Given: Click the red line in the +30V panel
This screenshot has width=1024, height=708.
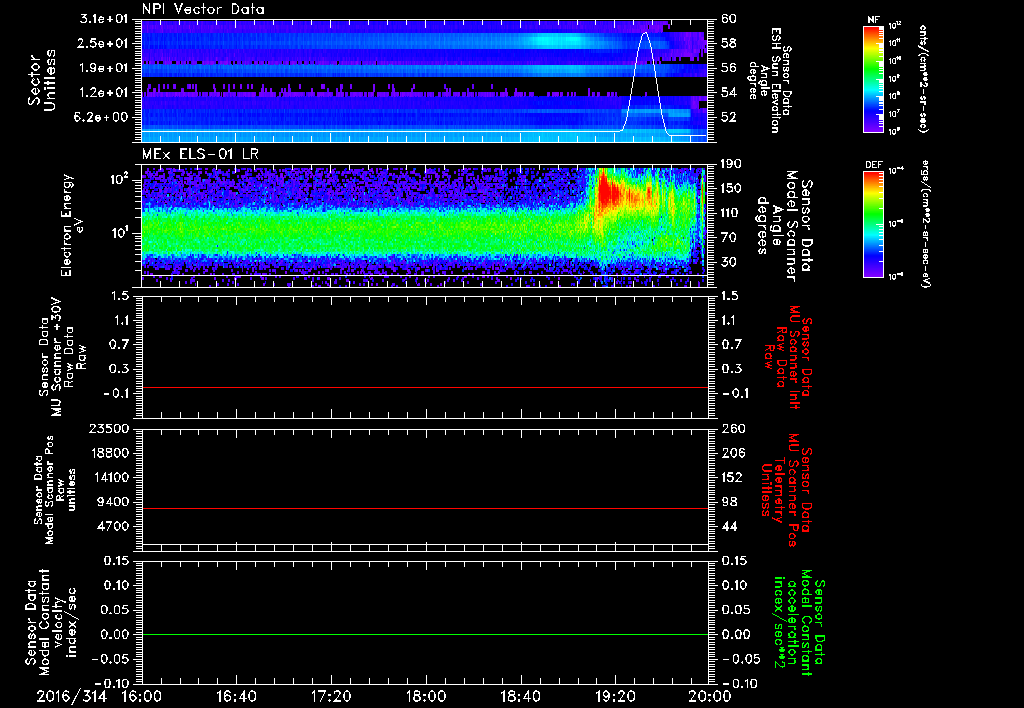Looking at the screenshot, I should tap(425, 387).
